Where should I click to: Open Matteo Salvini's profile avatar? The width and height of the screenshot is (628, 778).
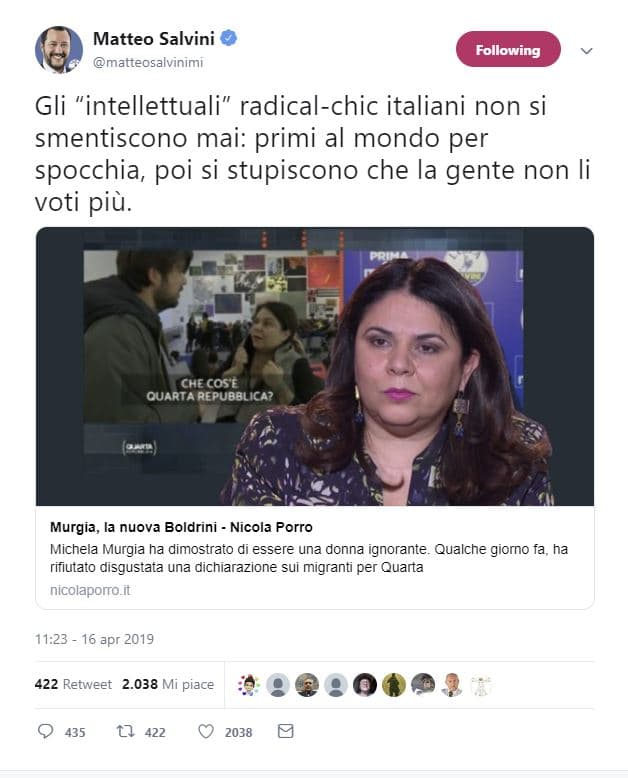pyautogui.click(x=59, y=50)
